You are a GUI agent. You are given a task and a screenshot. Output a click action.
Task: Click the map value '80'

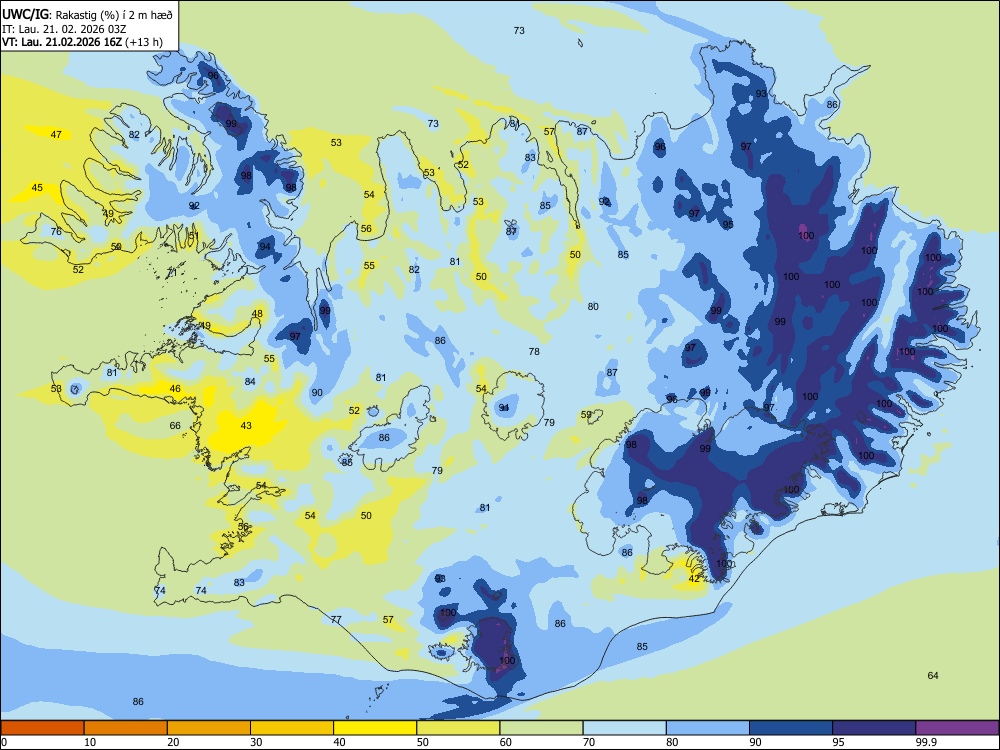(x=593, y=307)
